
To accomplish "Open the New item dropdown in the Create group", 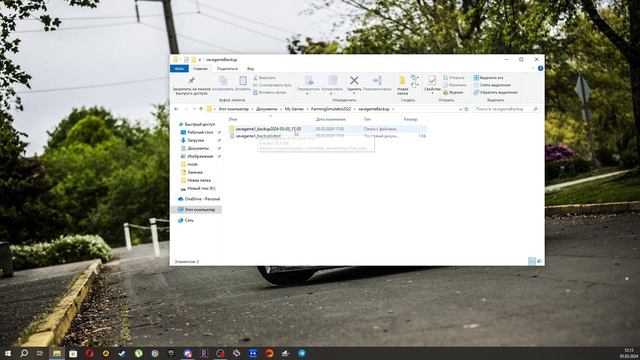I will pos(415,78).
